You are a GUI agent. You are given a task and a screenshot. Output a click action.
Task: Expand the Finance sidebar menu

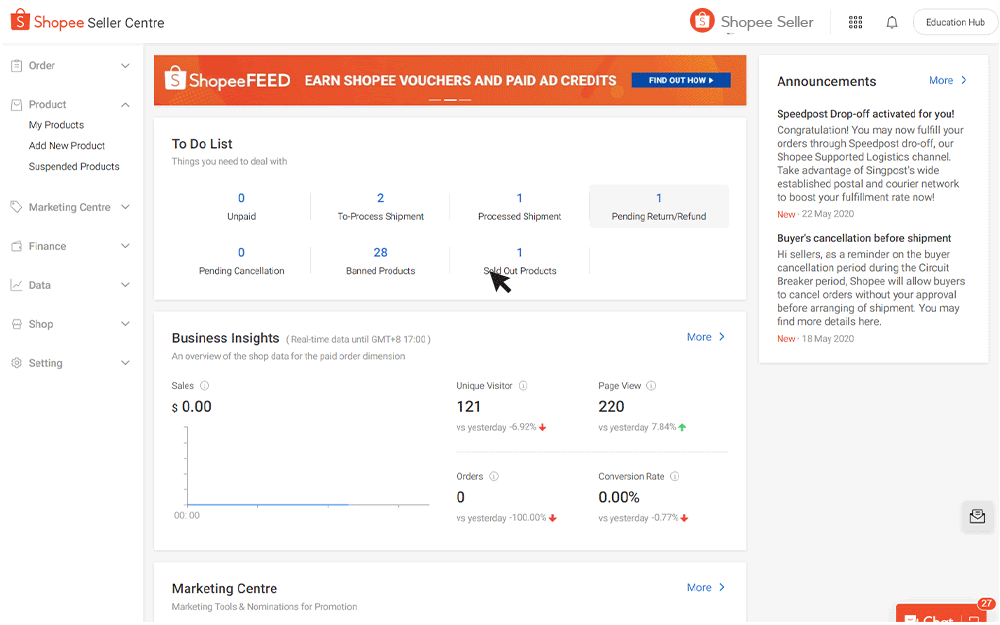125,246
